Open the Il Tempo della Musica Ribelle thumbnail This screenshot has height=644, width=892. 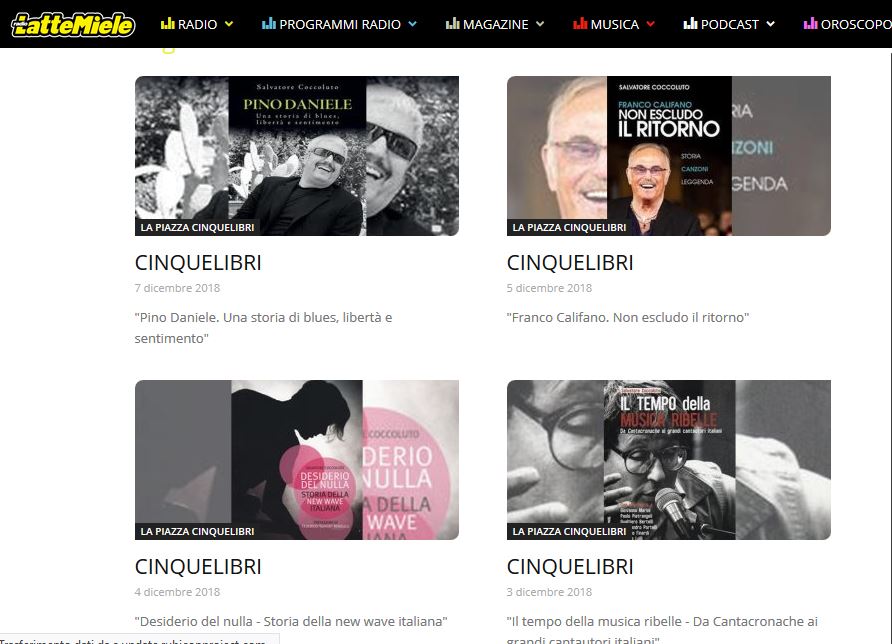[x=669, y=460]
